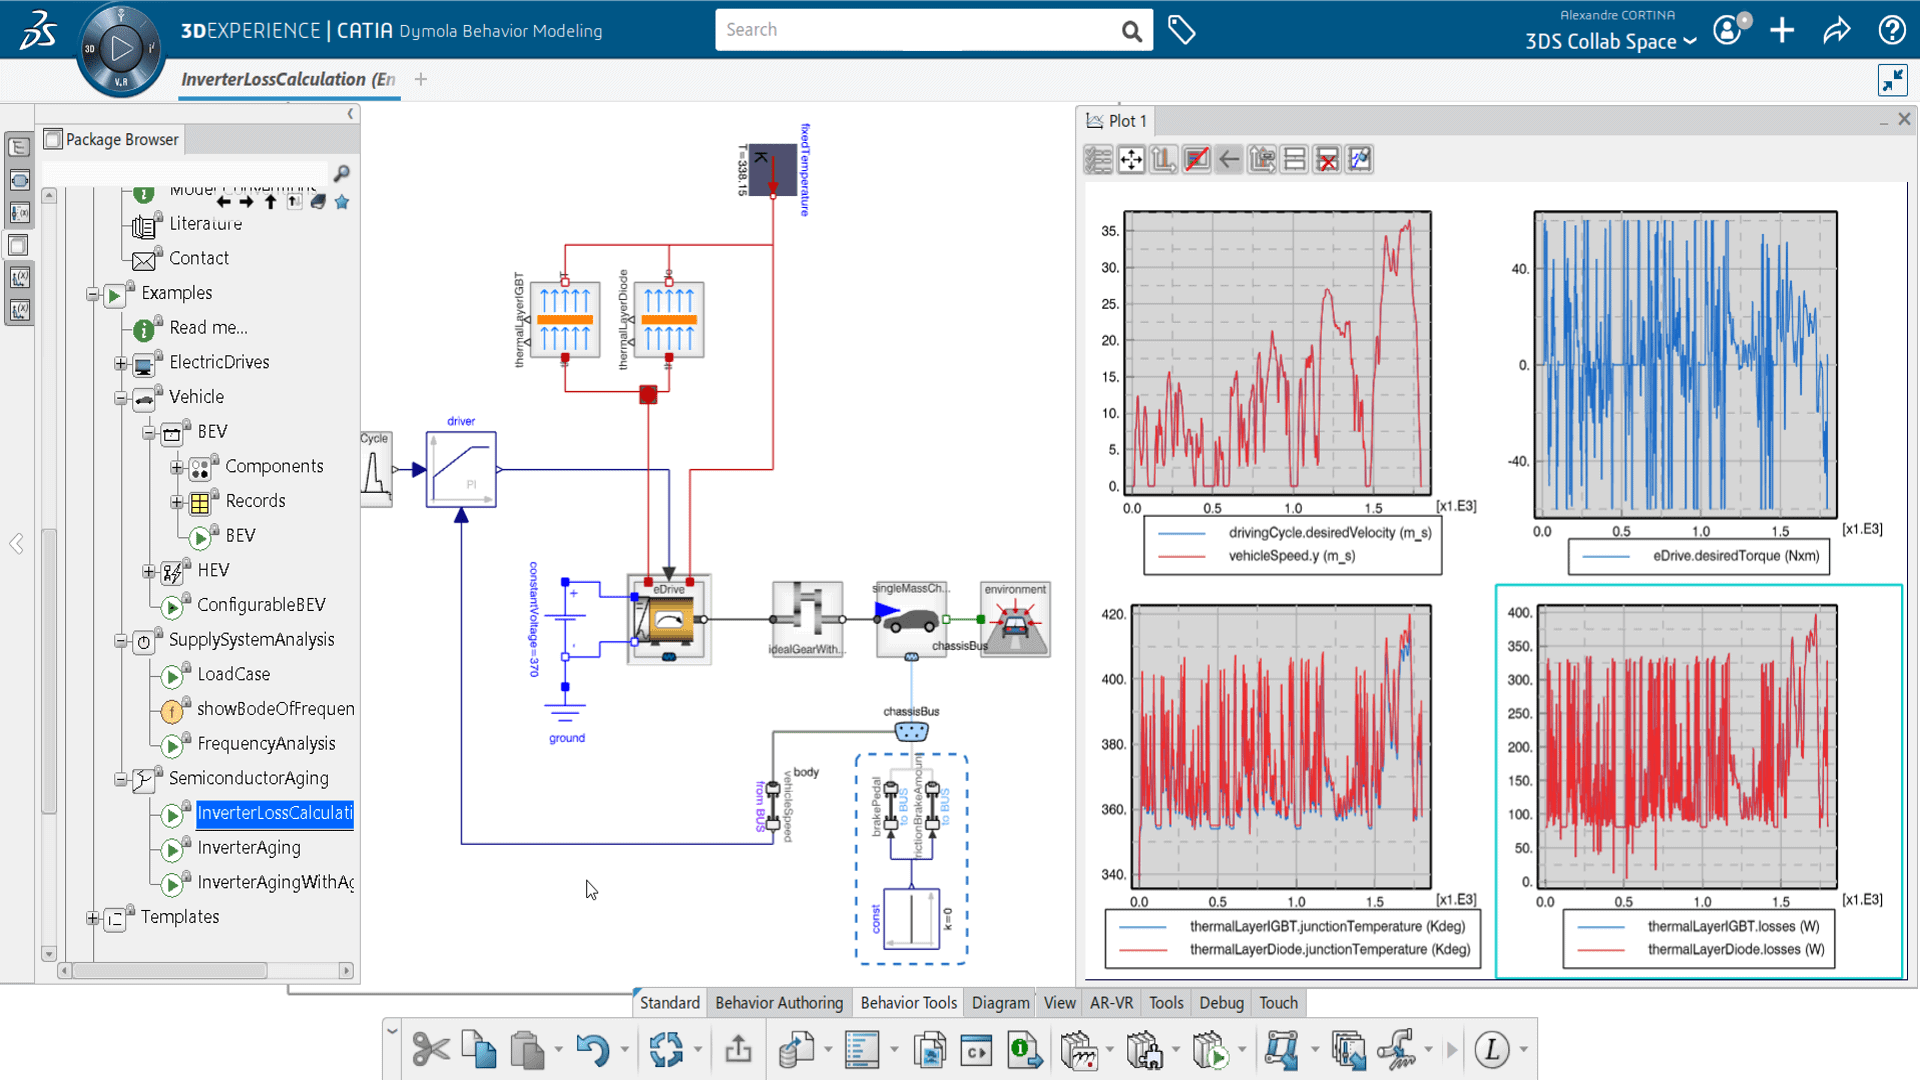Click the library with green play icon
The image size is (1920, 1080).
1210,1050
